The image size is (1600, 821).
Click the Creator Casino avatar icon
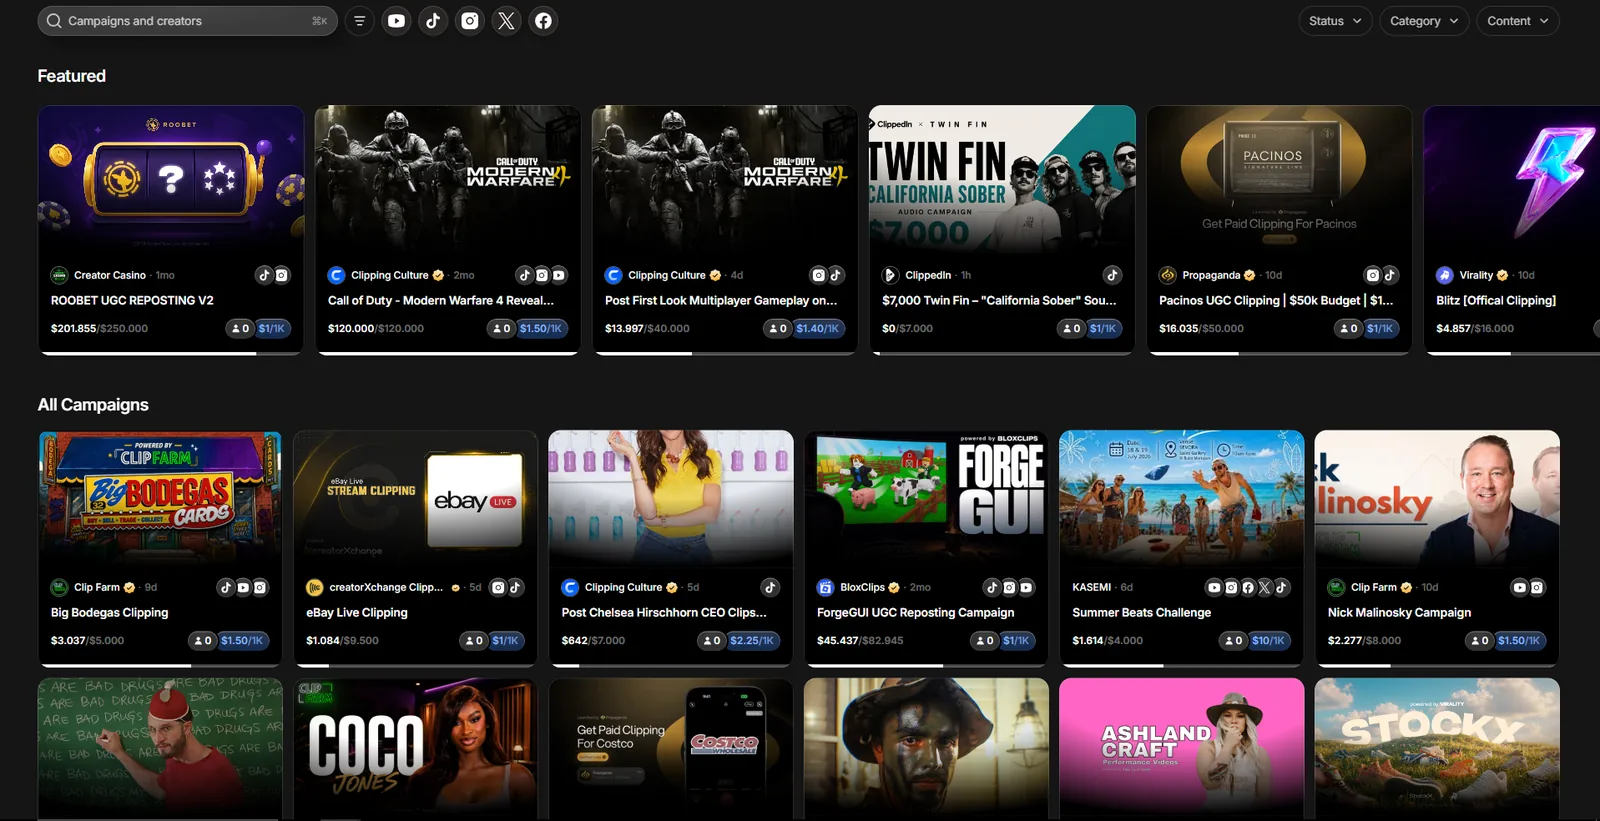point(59,275)
